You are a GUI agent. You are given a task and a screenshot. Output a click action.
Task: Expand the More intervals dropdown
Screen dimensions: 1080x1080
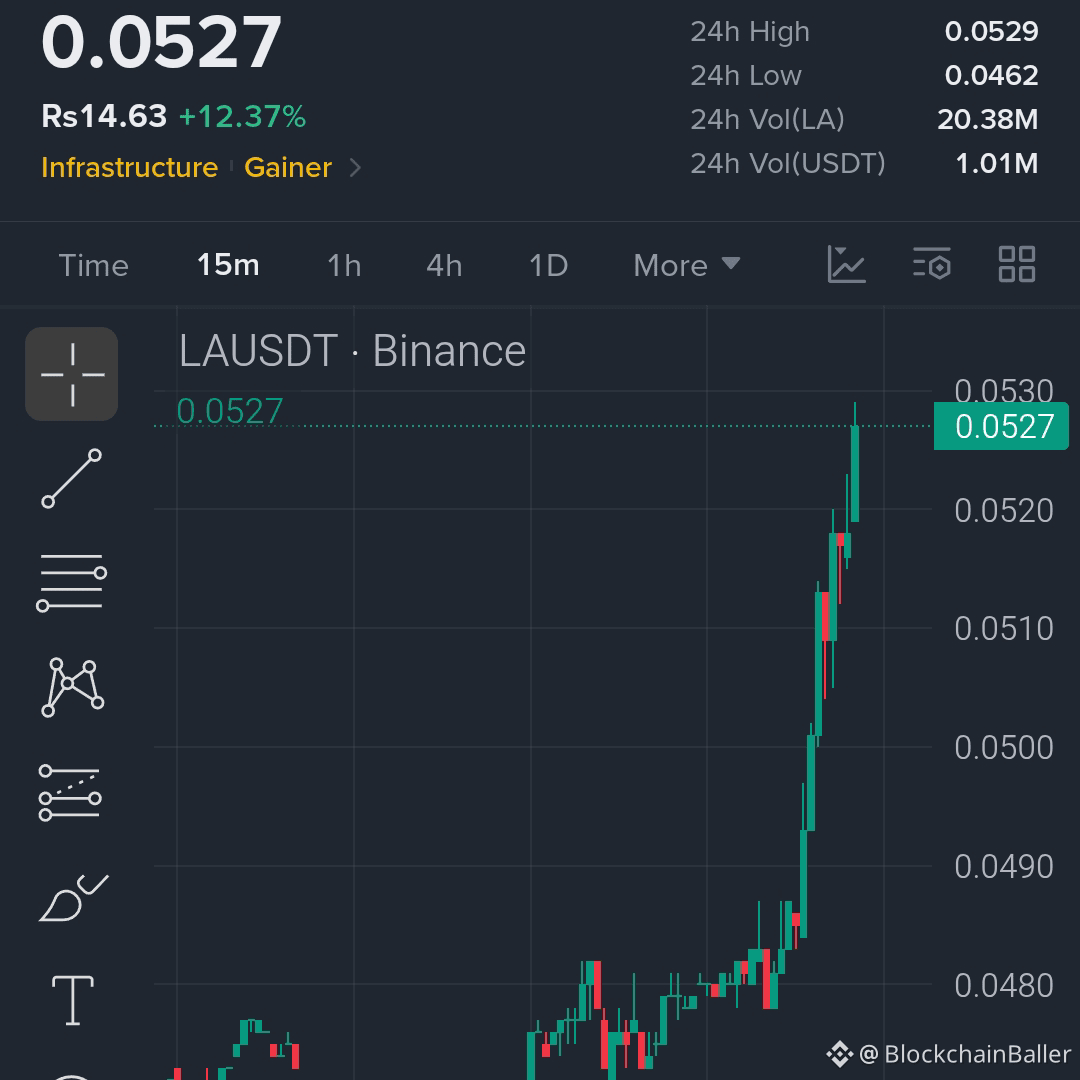click(687, 266)
